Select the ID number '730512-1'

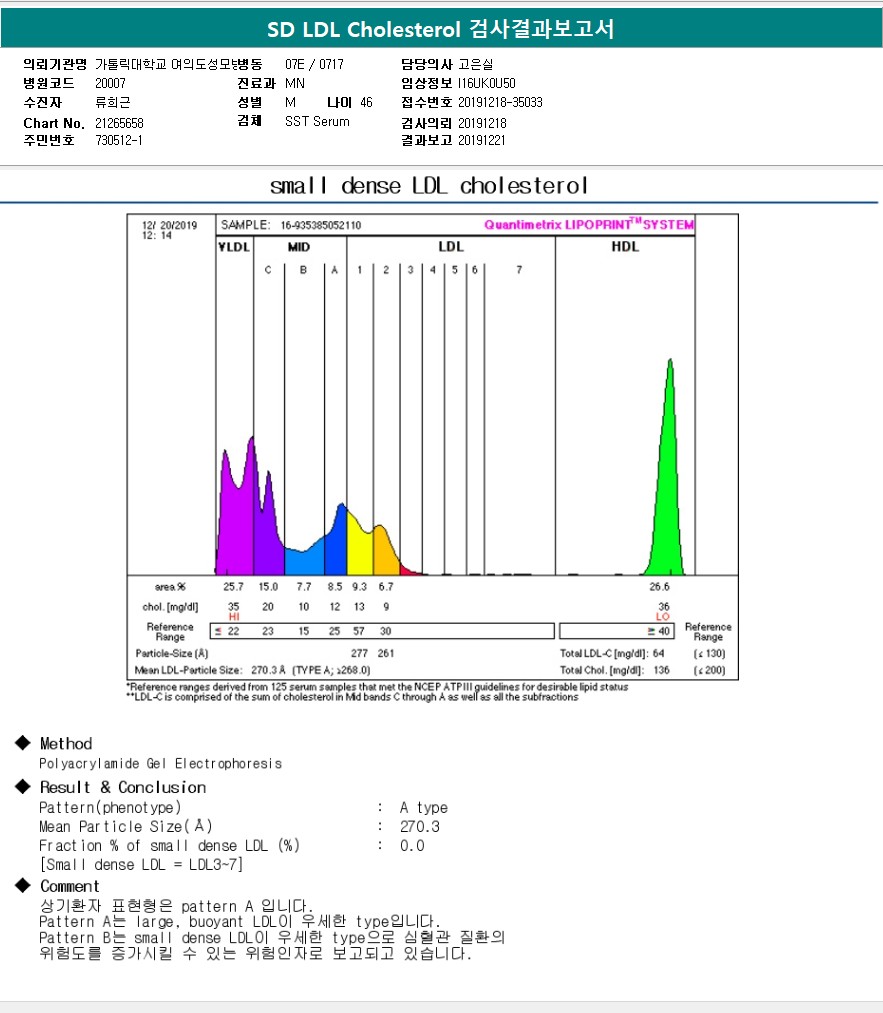[119, 140]
